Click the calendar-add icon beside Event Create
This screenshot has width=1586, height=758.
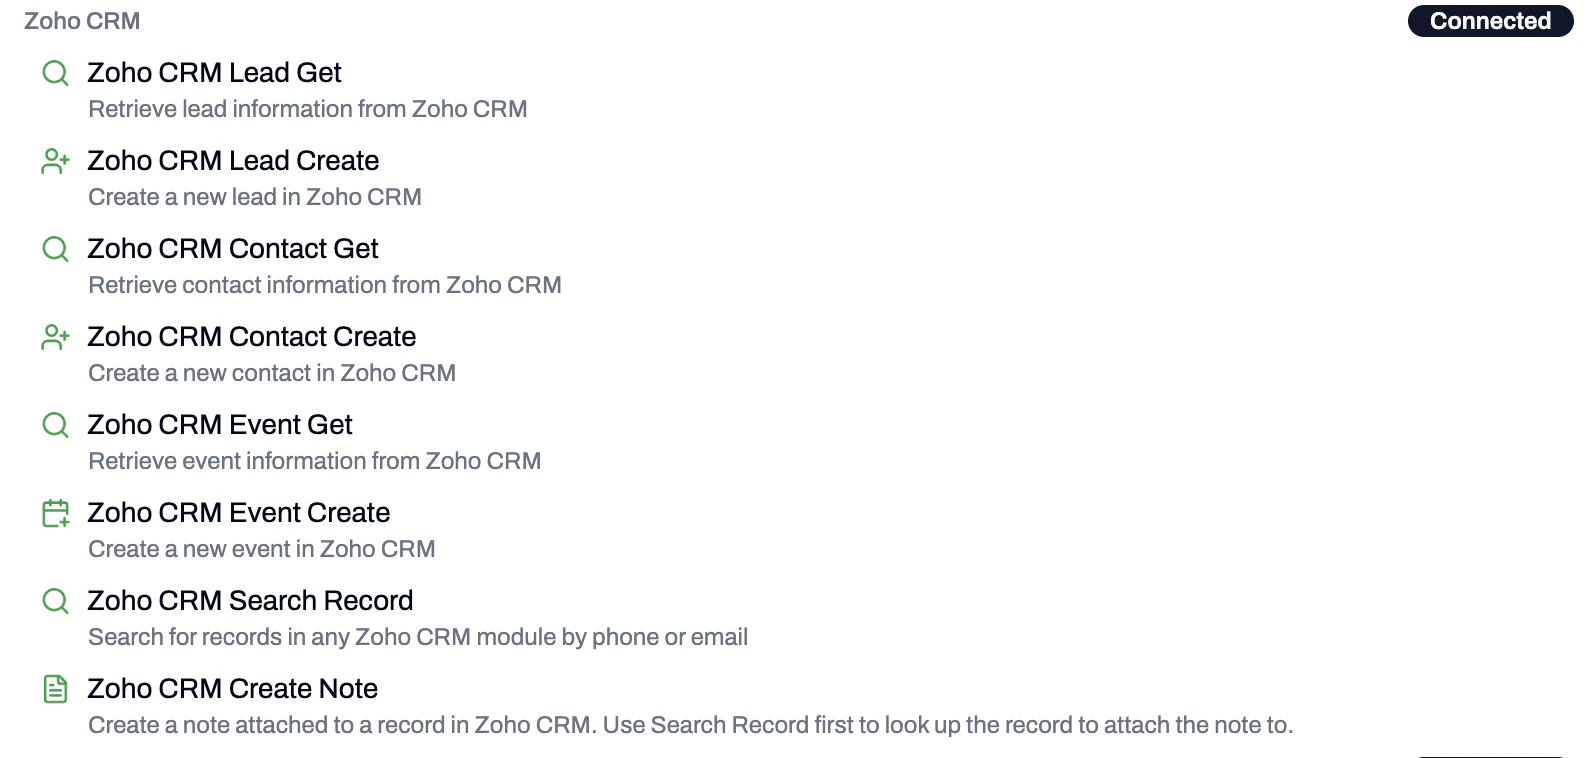[x=55, y=513]
